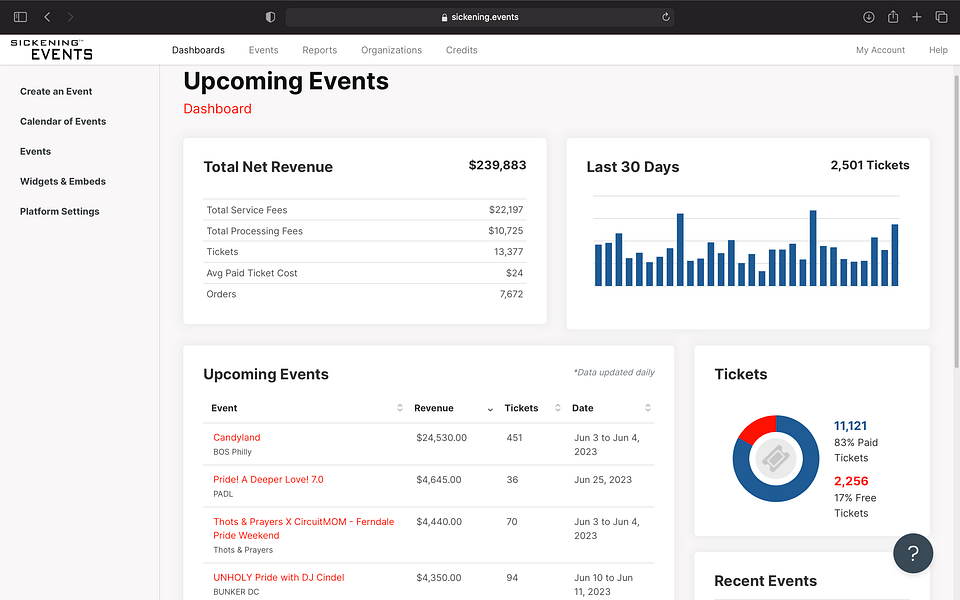Click the Recent Events heading

pyautogui.click(x=765, y=580)
